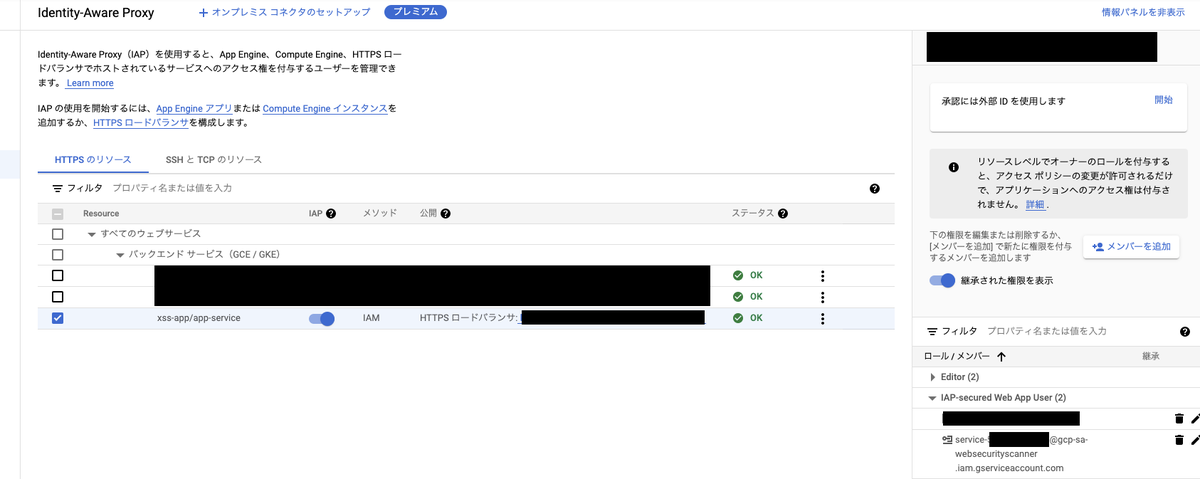Switch to SSH と TCP のリソース tab
This screenshot has width=1200, height=479.
pos(214,159)
